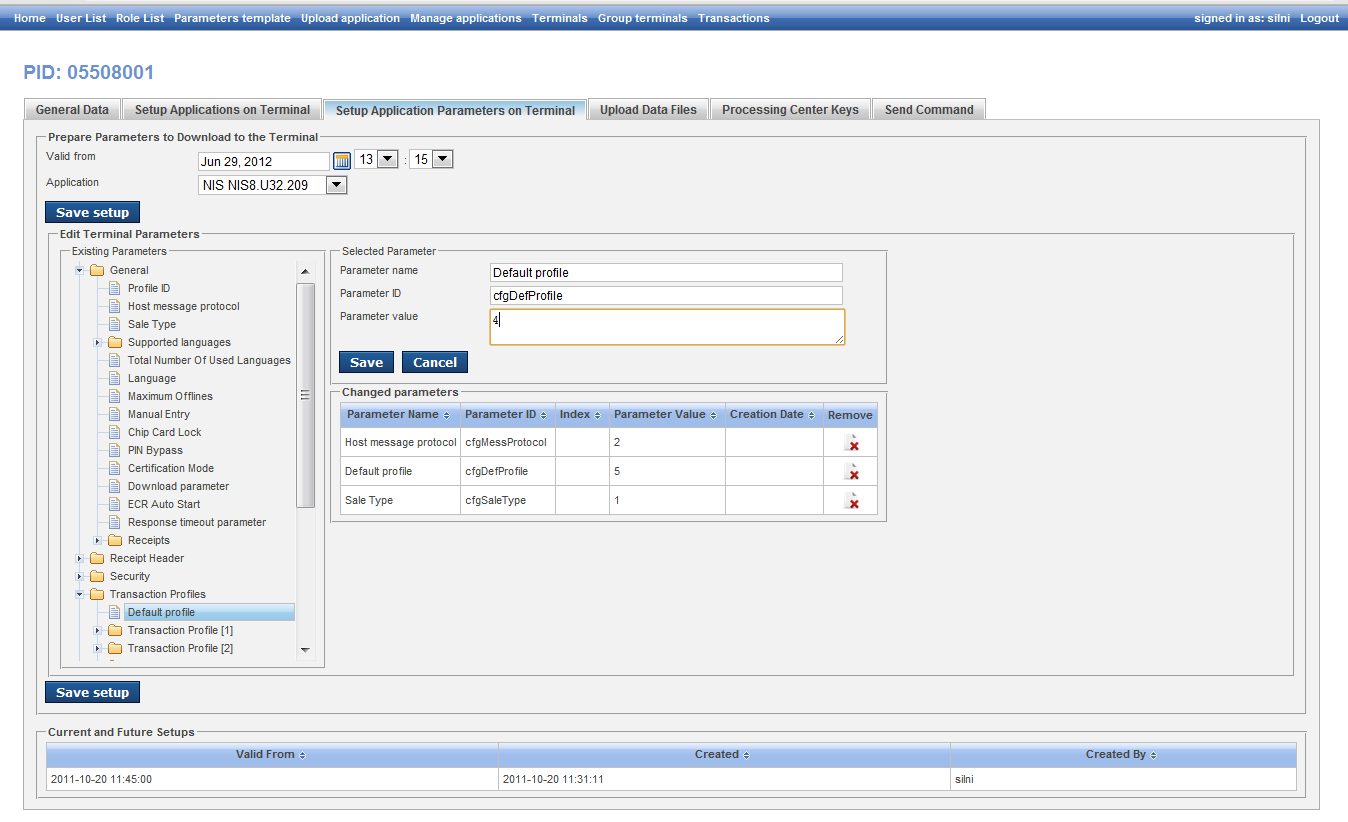Click Save in Selected Parameter panel

pos(366,362)
